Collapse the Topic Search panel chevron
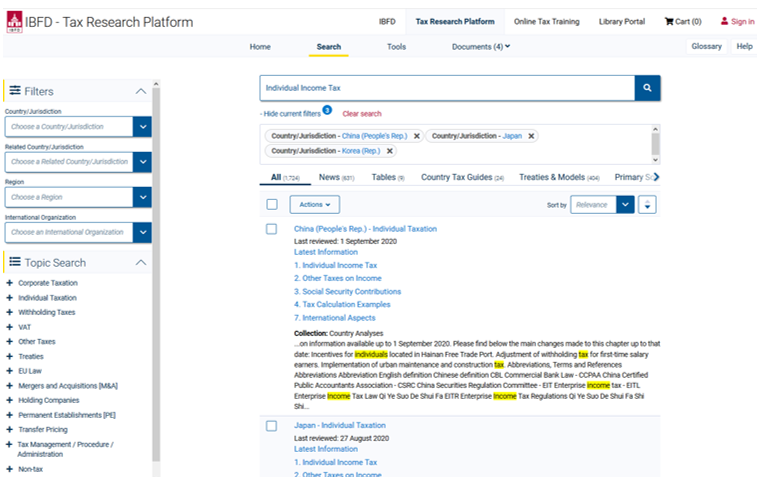 [141, 262]
